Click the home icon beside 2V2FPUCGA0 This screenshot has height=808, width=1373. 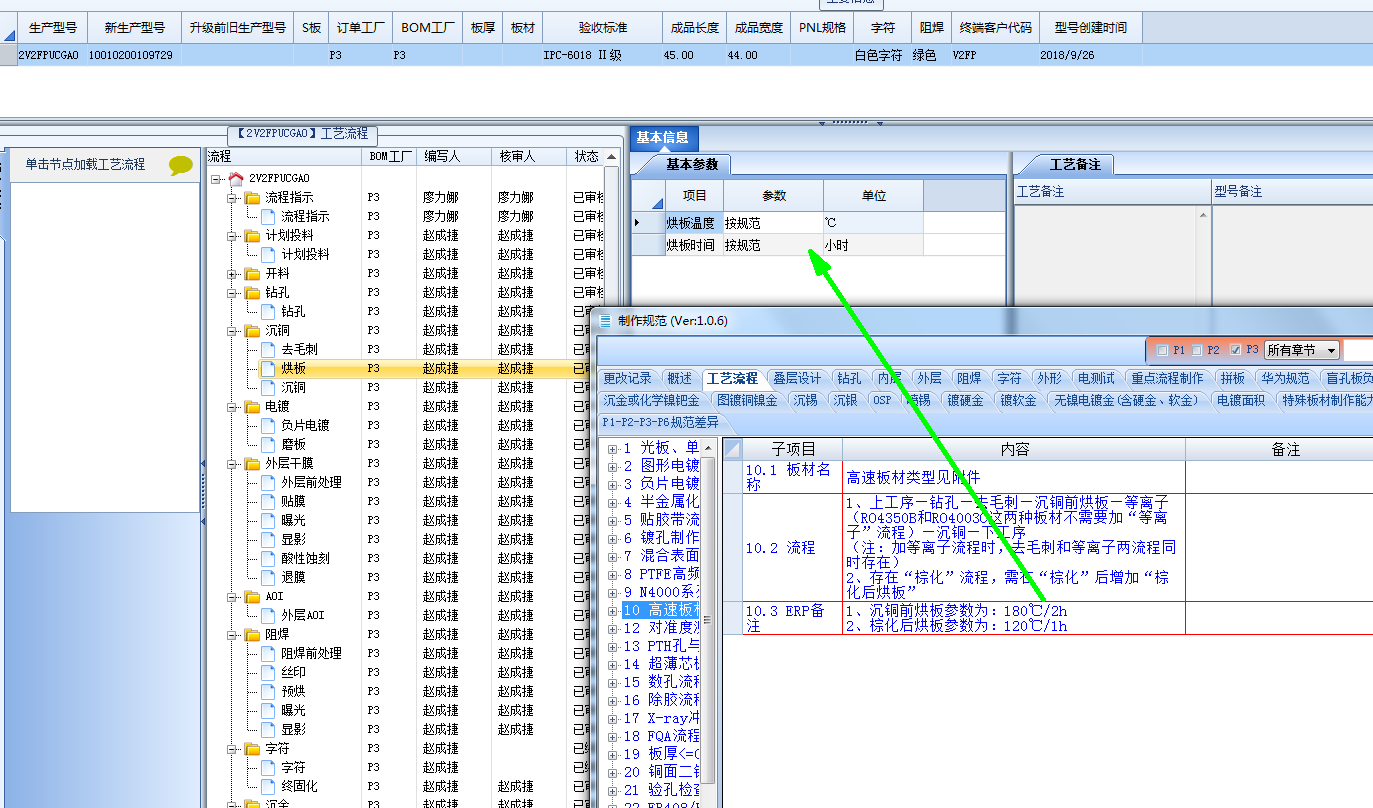236,178
